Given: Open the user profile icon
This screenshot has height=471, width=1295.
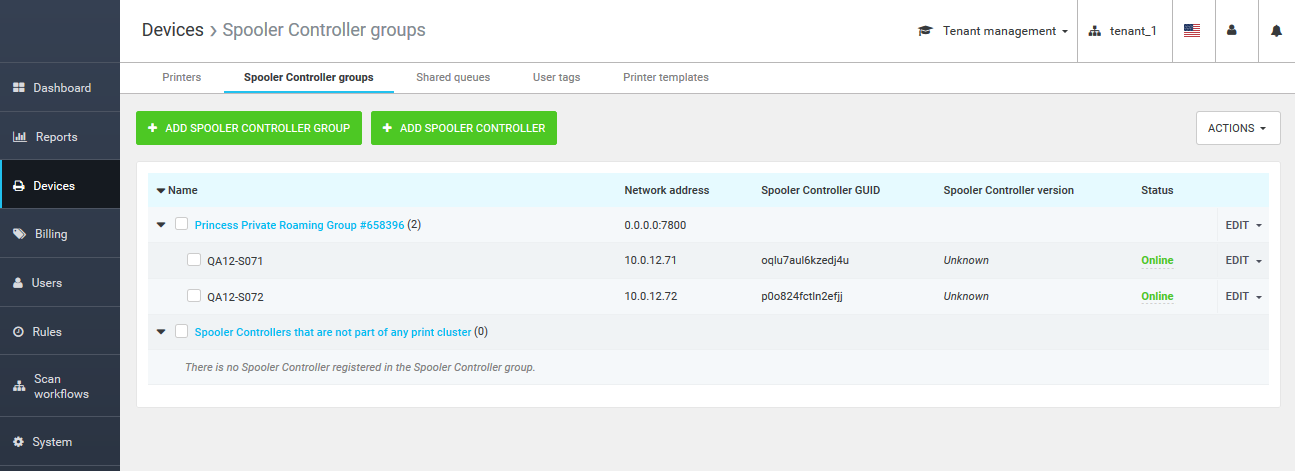Looking at the screenshot, I should (x=1232, y=31).
